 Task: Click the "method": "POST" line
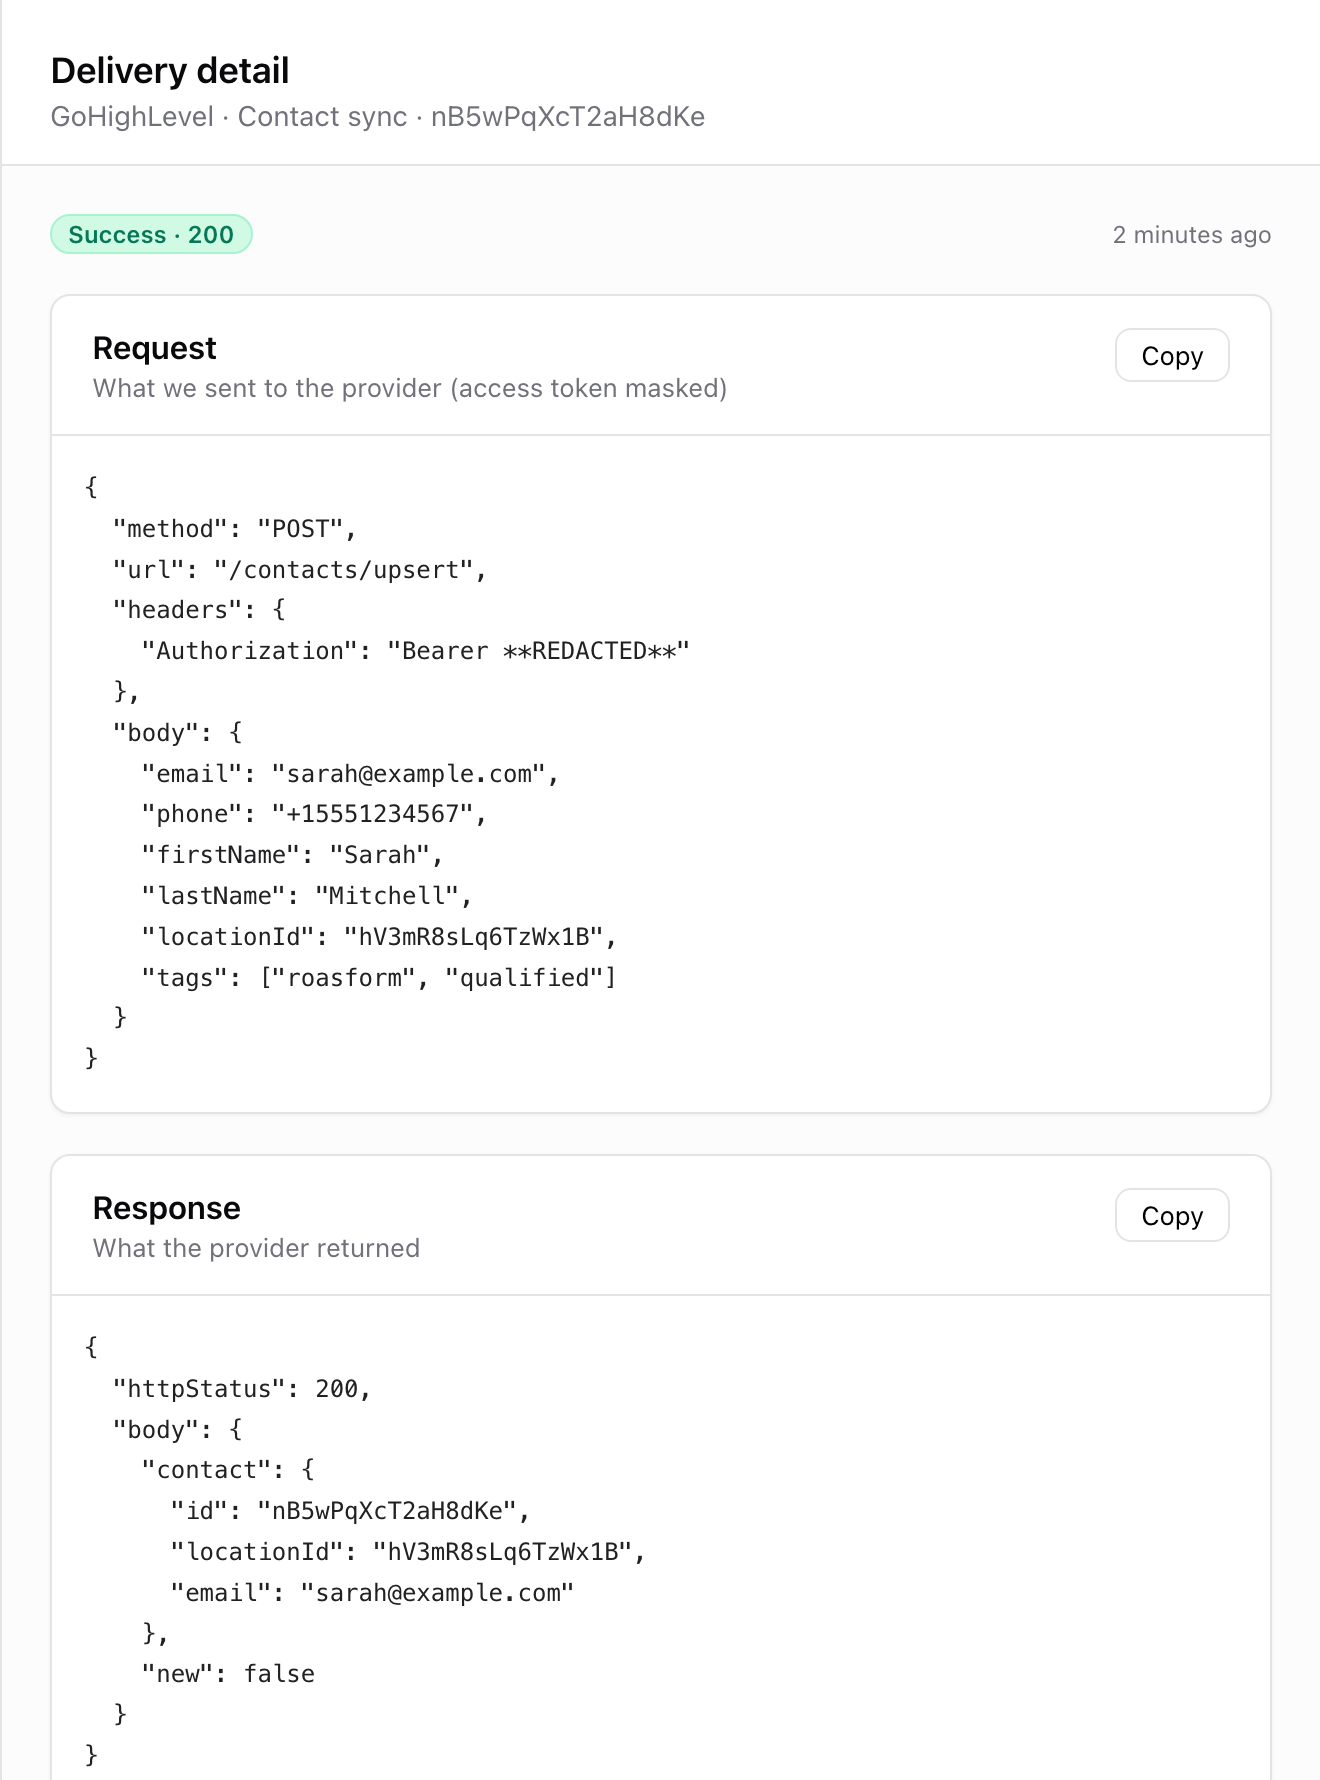pyautogui.click(x=235, y=529)
